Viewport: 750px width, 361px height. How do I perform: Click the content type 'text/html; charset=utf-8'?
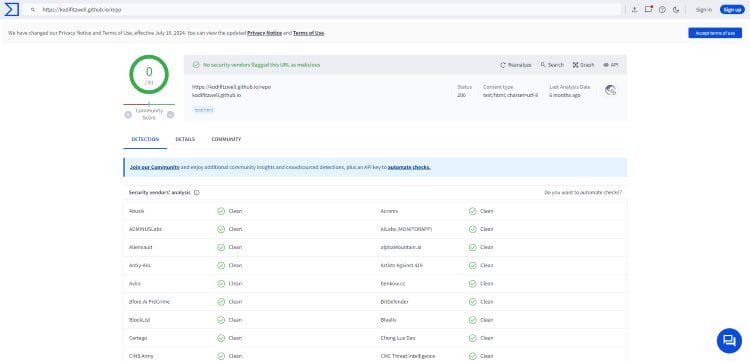510,95
